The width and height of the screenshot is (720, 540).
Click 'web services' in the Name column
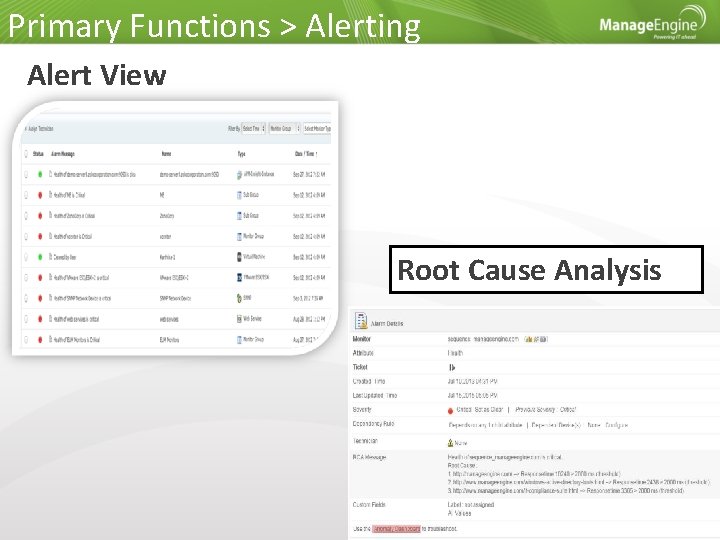point(169,319)
